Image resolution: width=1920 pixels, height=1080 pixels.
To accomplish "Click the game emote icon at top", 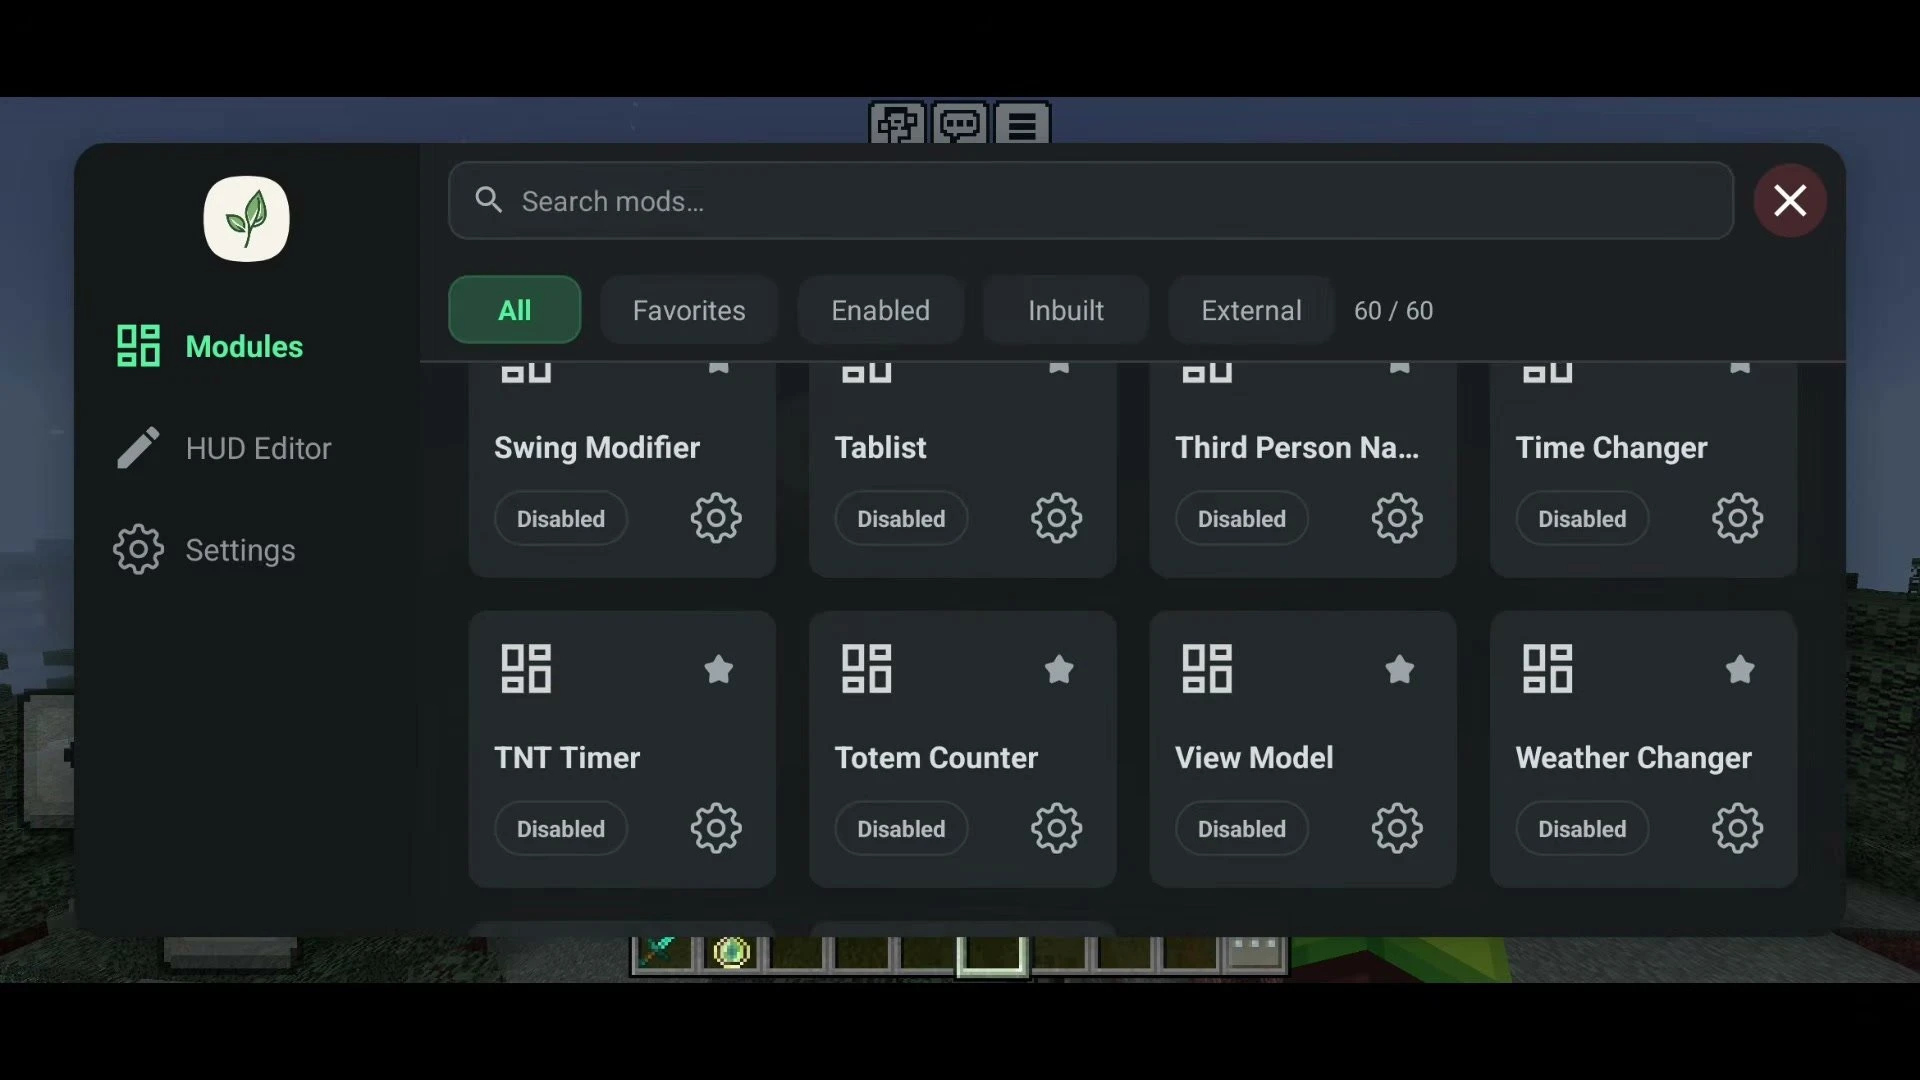I will point(897,124).
